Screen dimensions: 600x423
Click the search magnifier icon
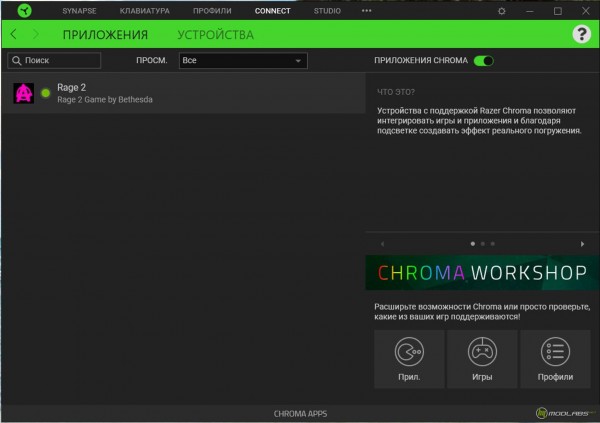pyautogui.click(x=16, y=60)
